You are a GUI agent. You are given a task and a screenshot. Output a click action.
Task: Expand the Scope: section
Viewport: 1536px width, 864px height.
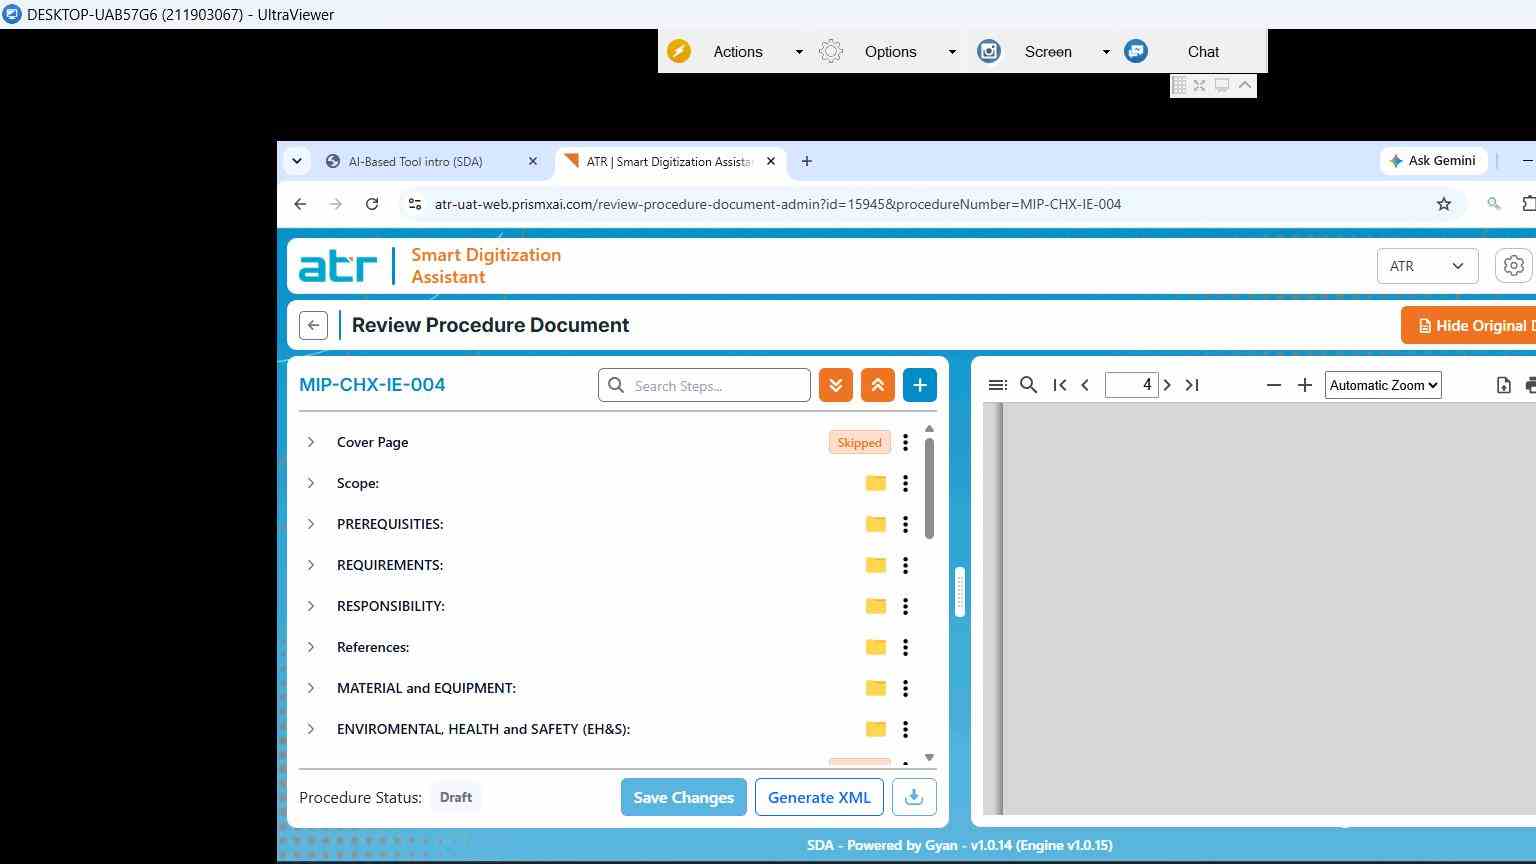pyautogui.click(x=311, y=483)
